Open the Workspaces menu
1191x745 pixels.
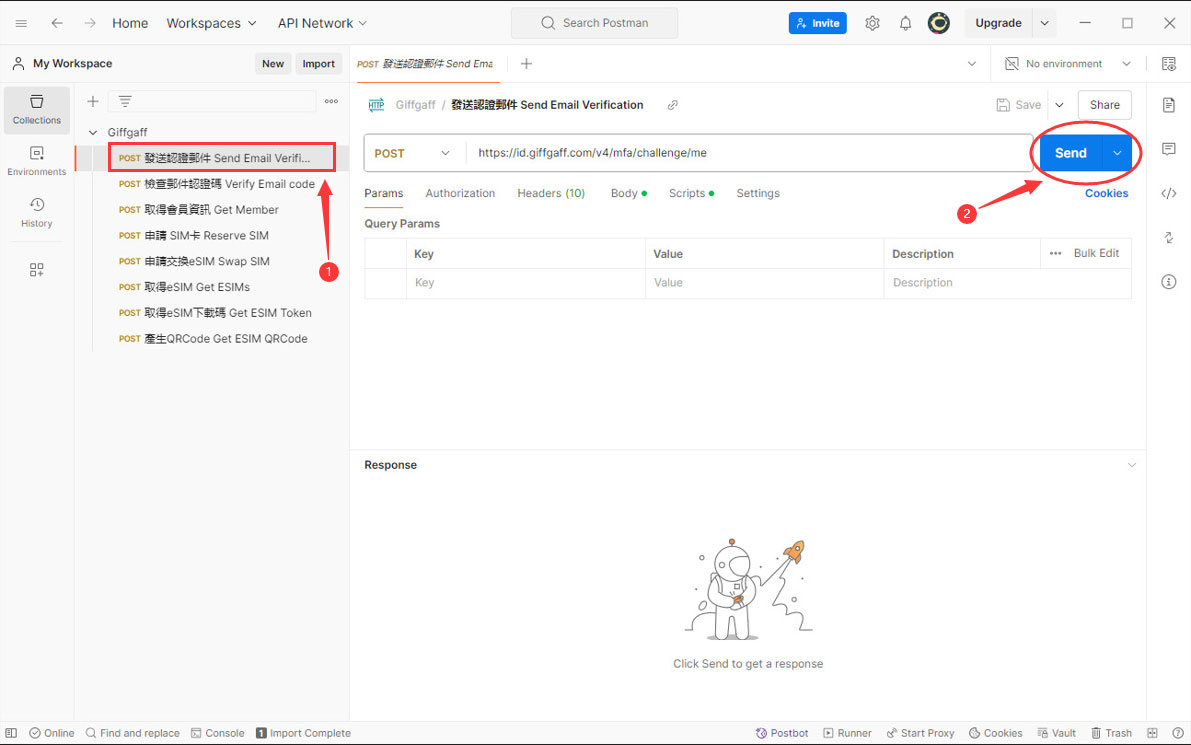tap(211, 23)
